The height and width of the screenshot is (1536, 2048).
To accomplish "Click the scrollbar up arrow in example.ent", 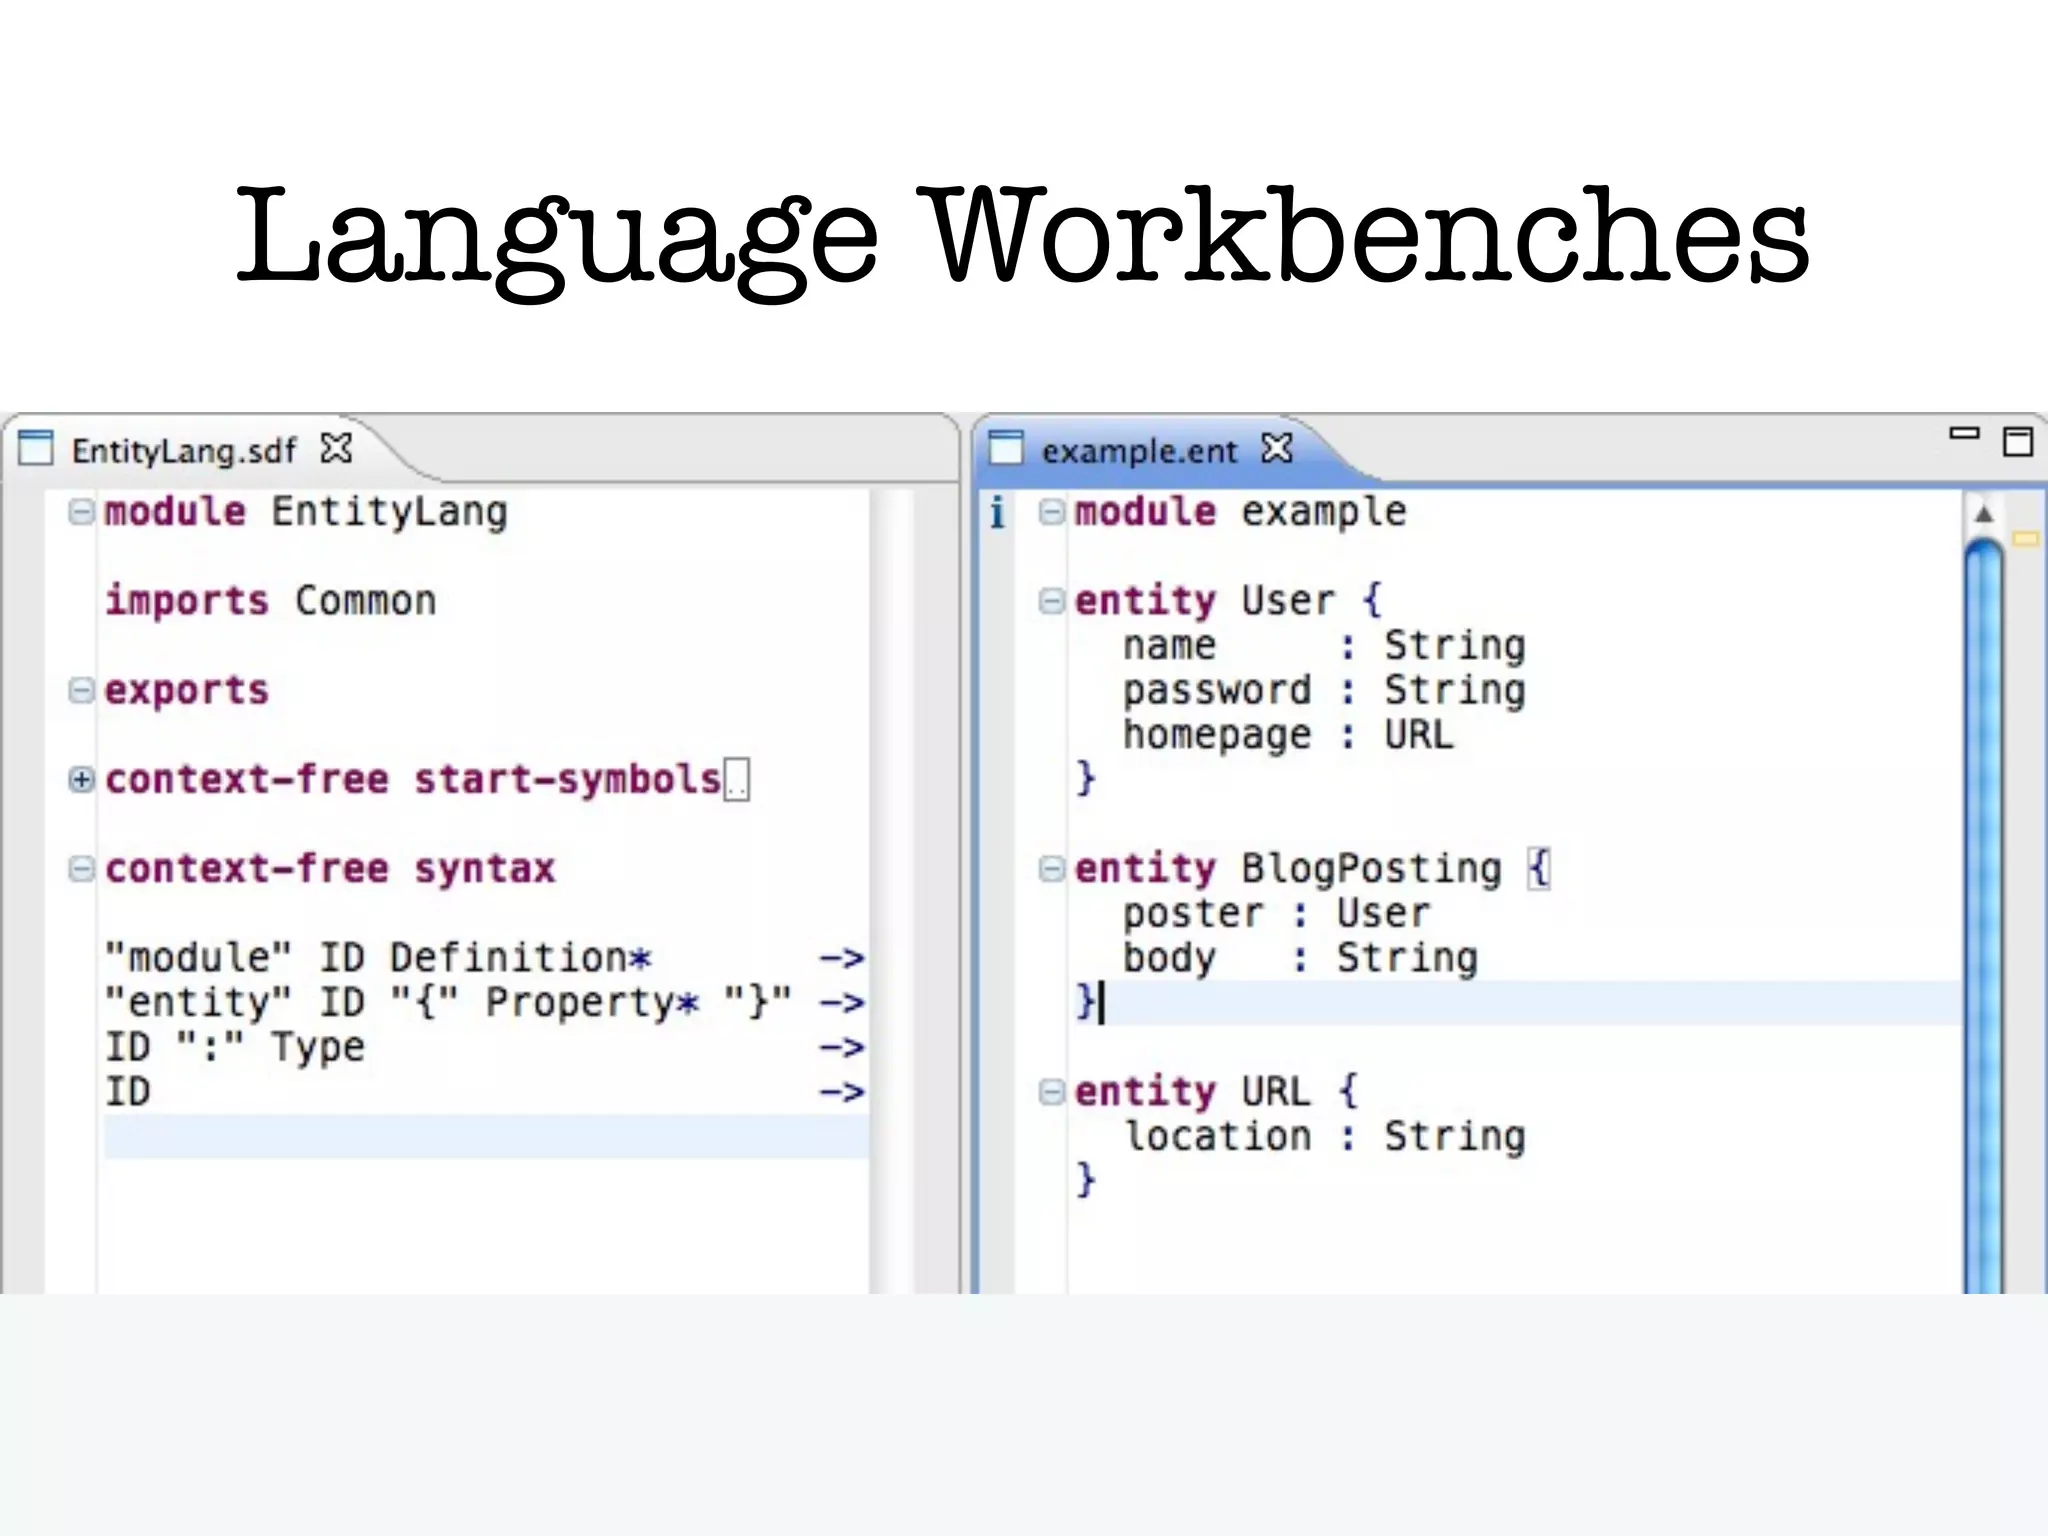I will (1984, 515).
